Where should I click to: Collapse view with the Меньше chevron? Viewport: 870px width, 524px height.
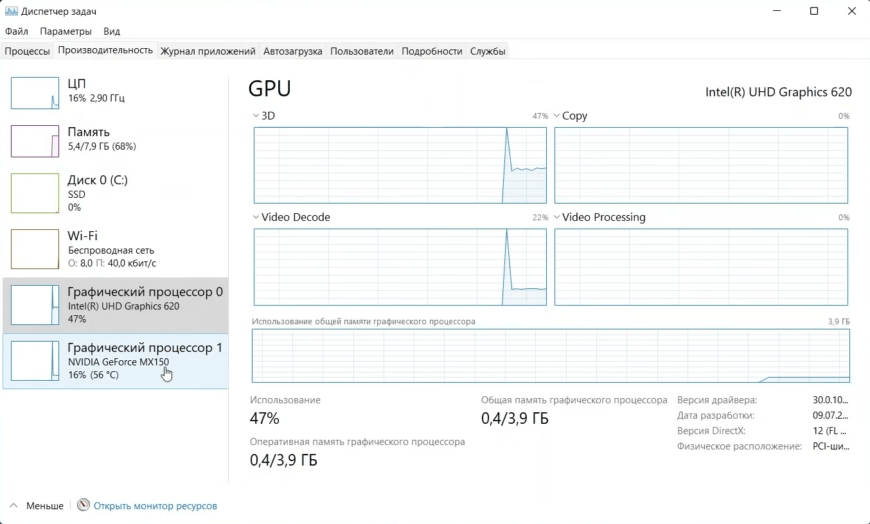point(14,506)
